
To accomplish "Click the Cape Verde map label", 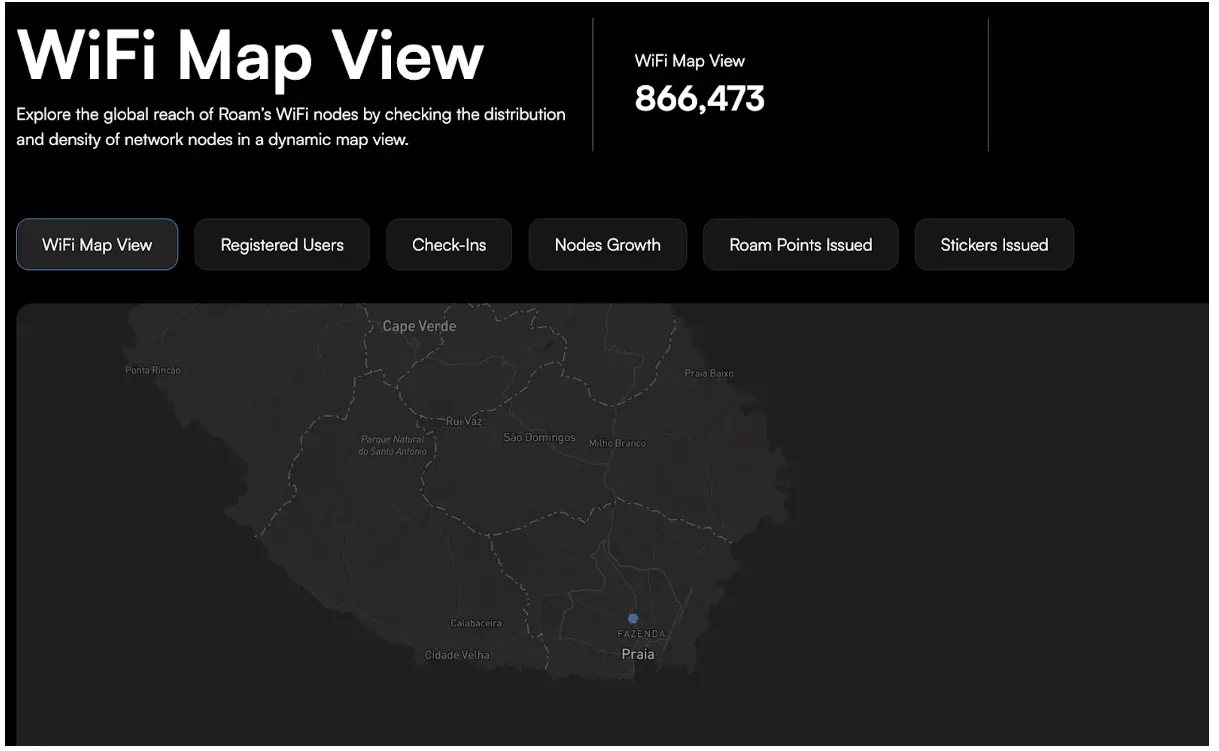I will point(419,326).
